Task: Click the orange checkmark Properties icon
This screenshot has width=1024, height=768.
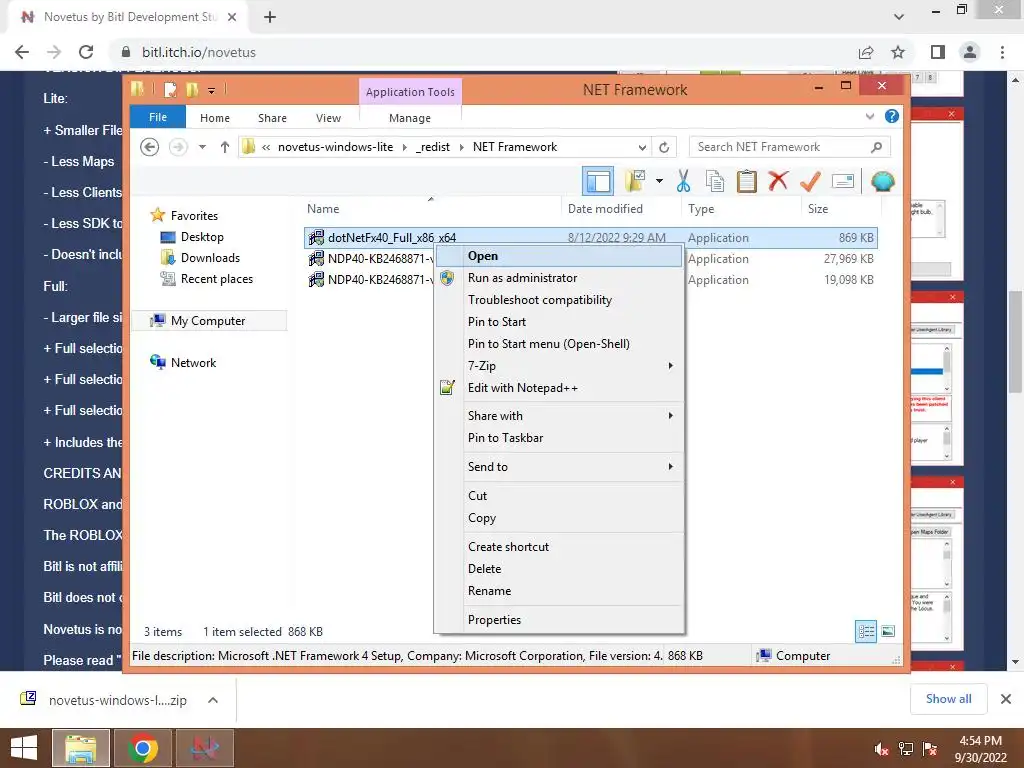Action: click(x=810, y=181)
